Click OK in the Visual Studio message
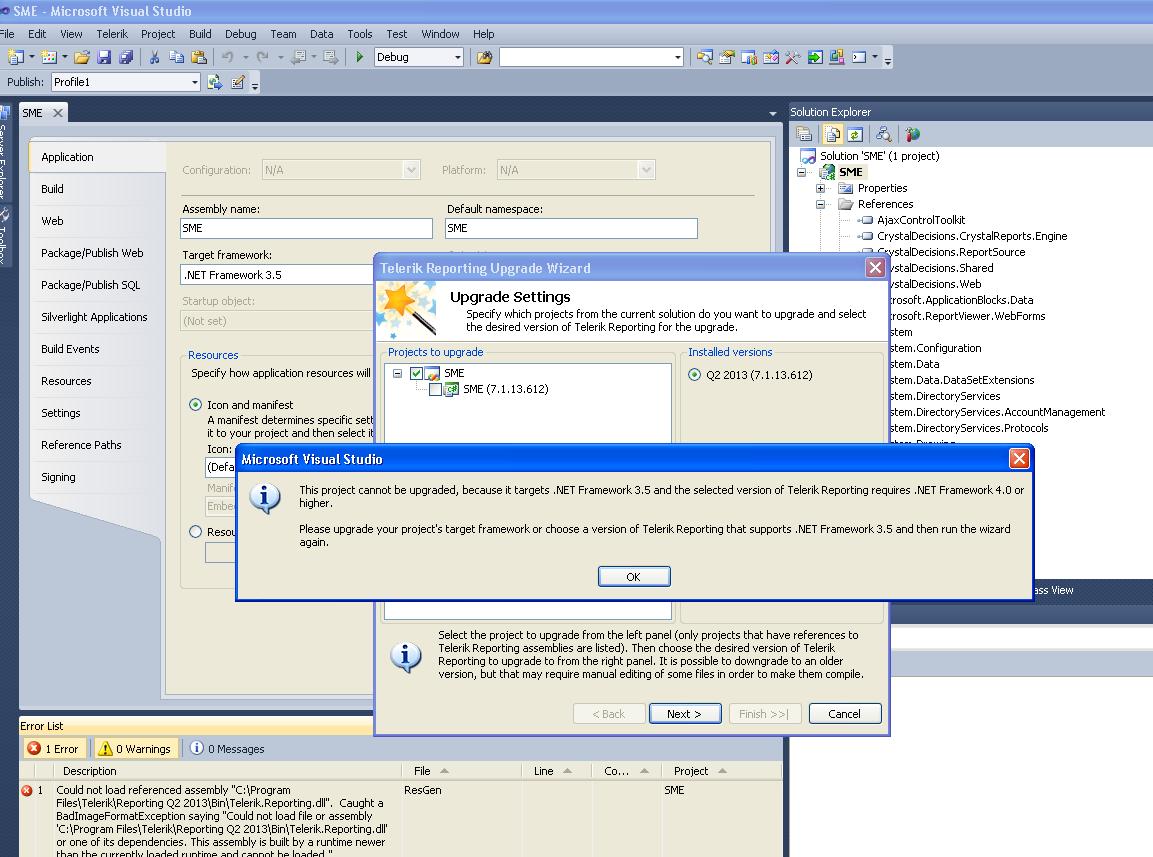Image resolution: width=1153 pixels, height=857 pixels. pos(634,577)
